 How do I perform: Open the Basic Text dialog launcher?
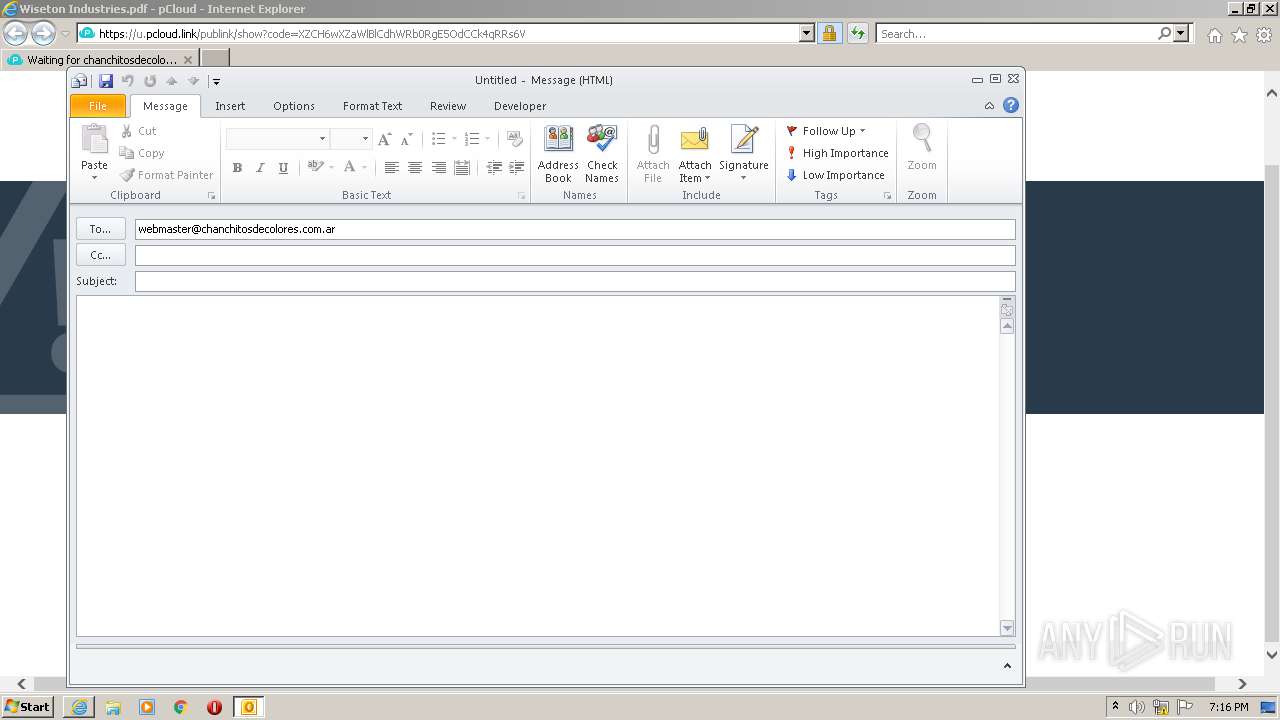coord(522,196)
